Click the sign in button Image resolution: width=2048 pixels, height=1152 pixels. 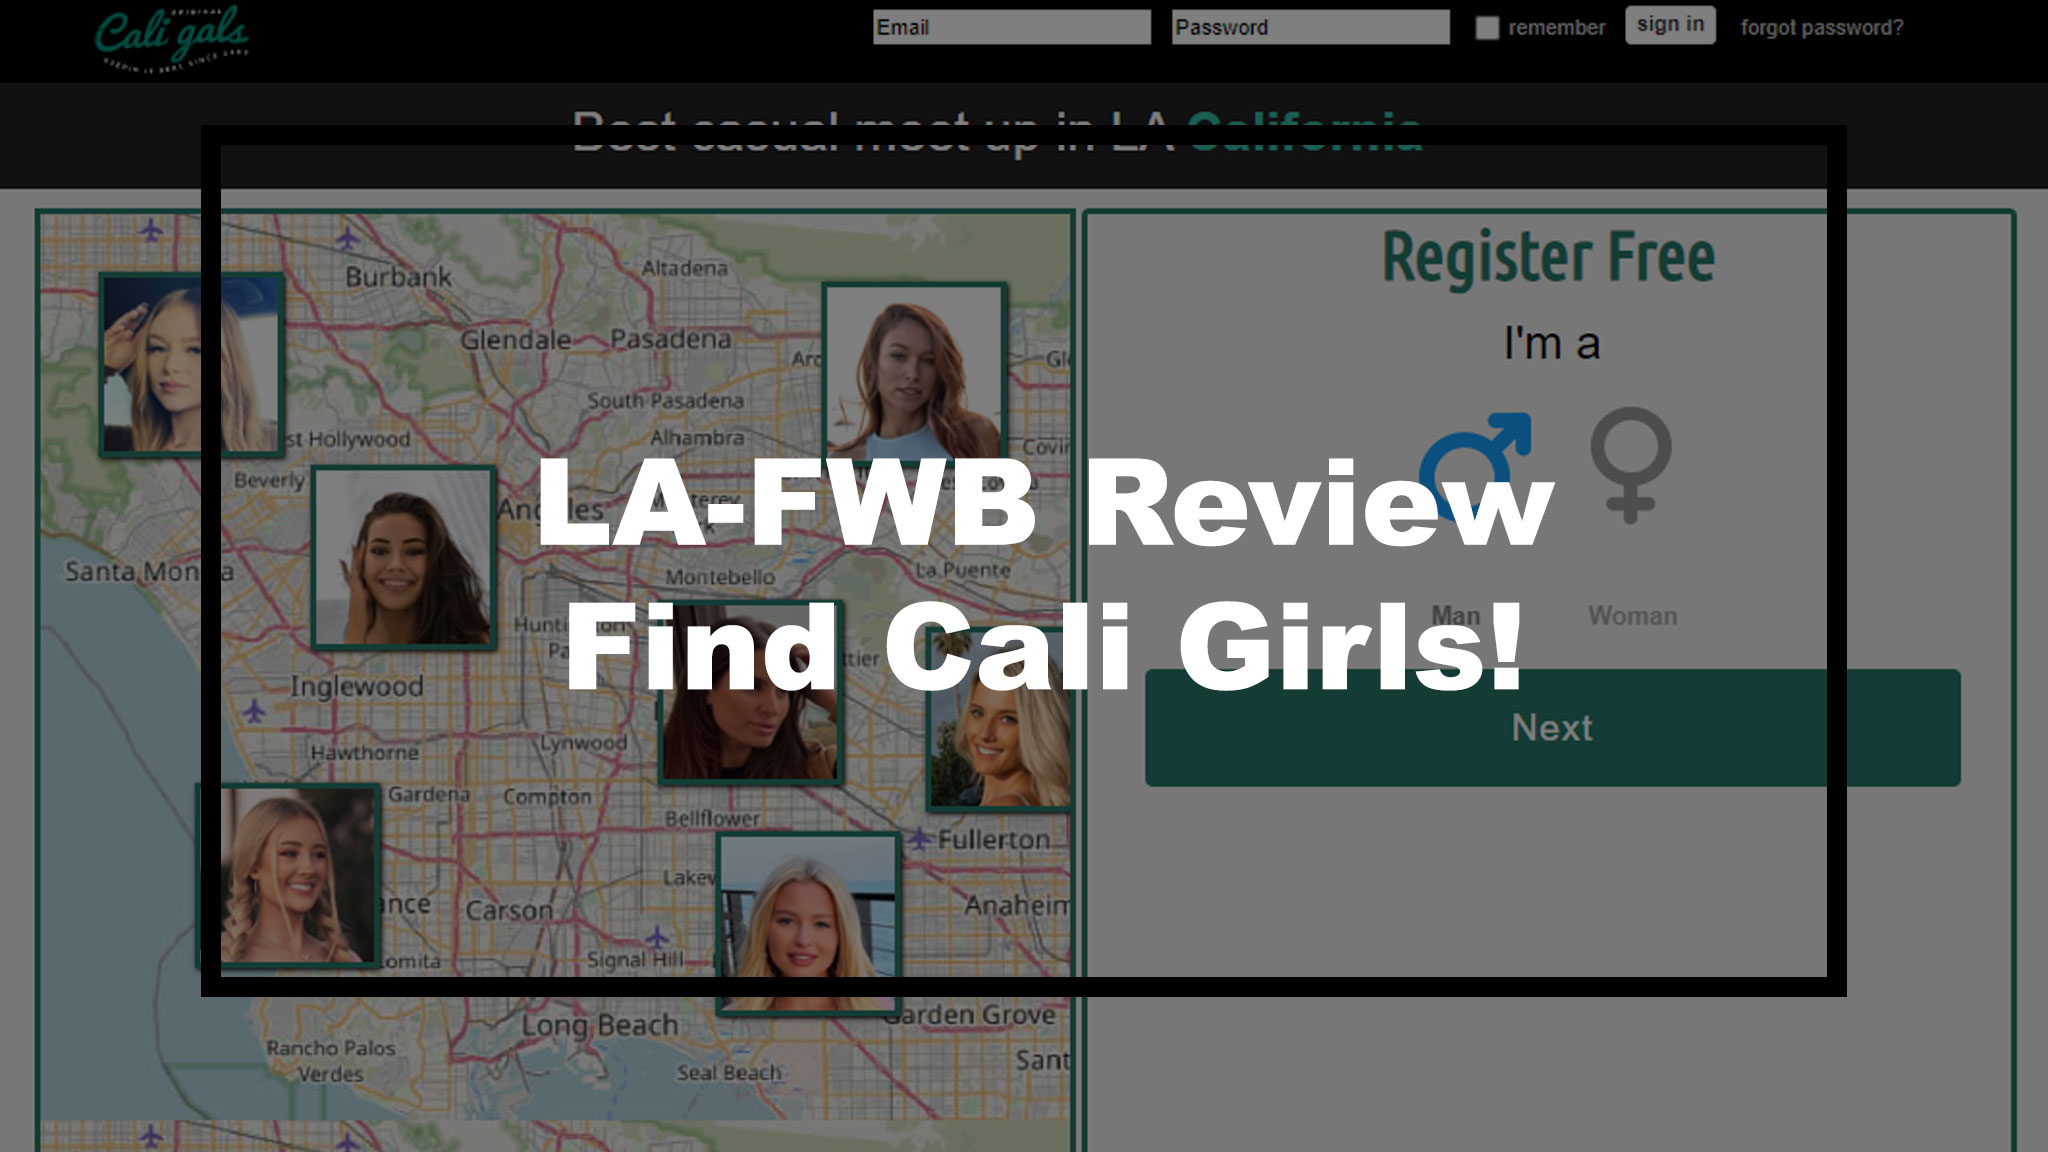pyautogui.click(x=1670, y=25)
